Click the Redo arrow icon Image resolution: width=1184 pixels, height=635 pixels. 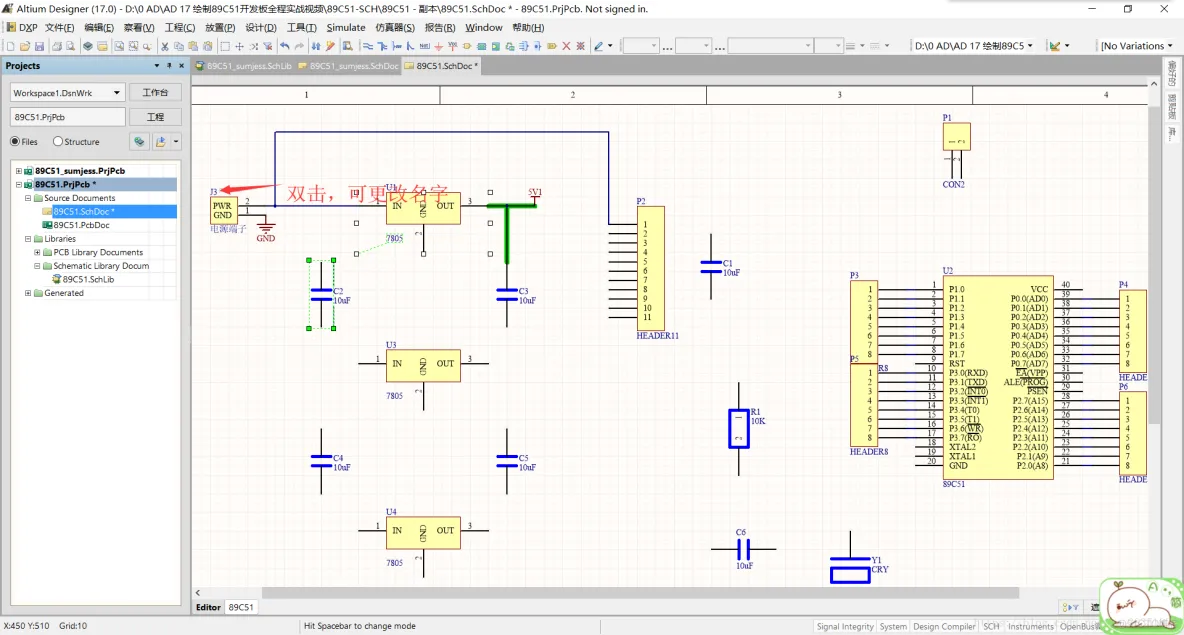299,46
